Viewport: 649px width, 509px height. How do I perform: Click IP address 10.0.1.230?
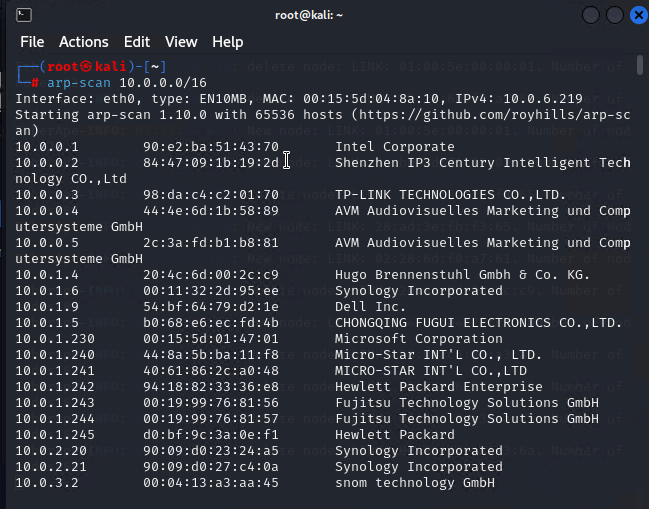55,339
